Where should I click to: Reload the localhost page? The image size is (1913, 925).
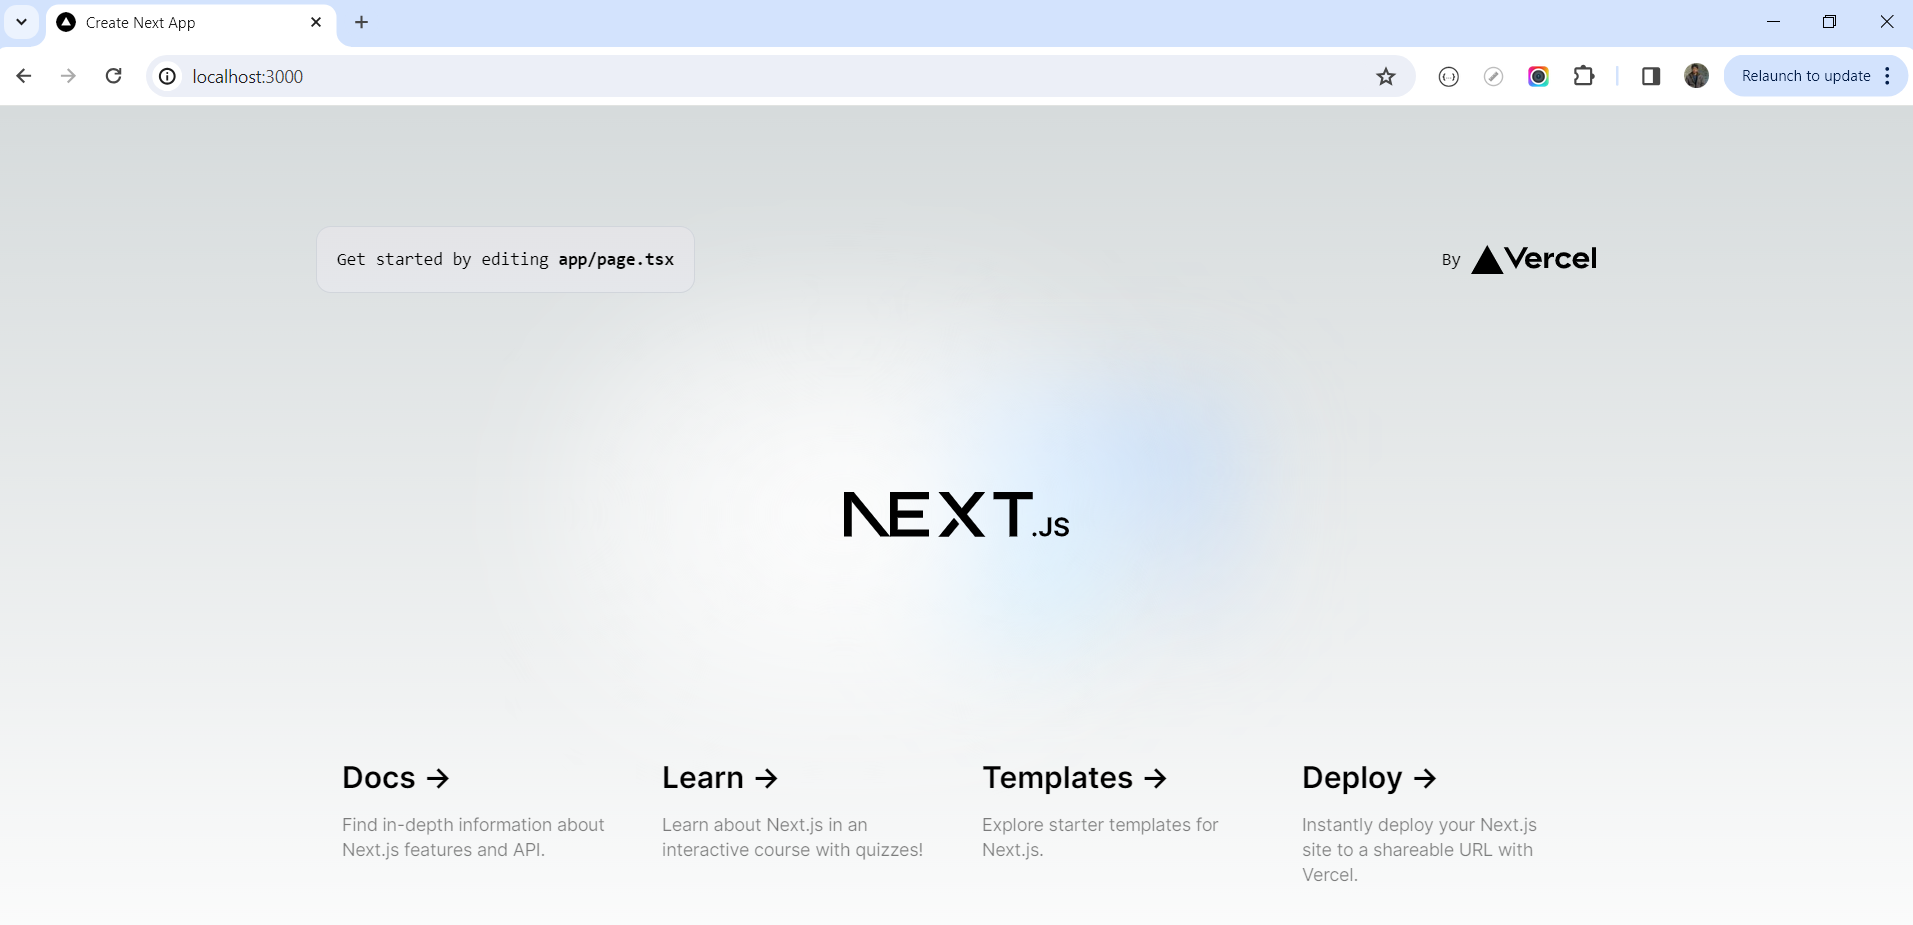pos(114,76)
